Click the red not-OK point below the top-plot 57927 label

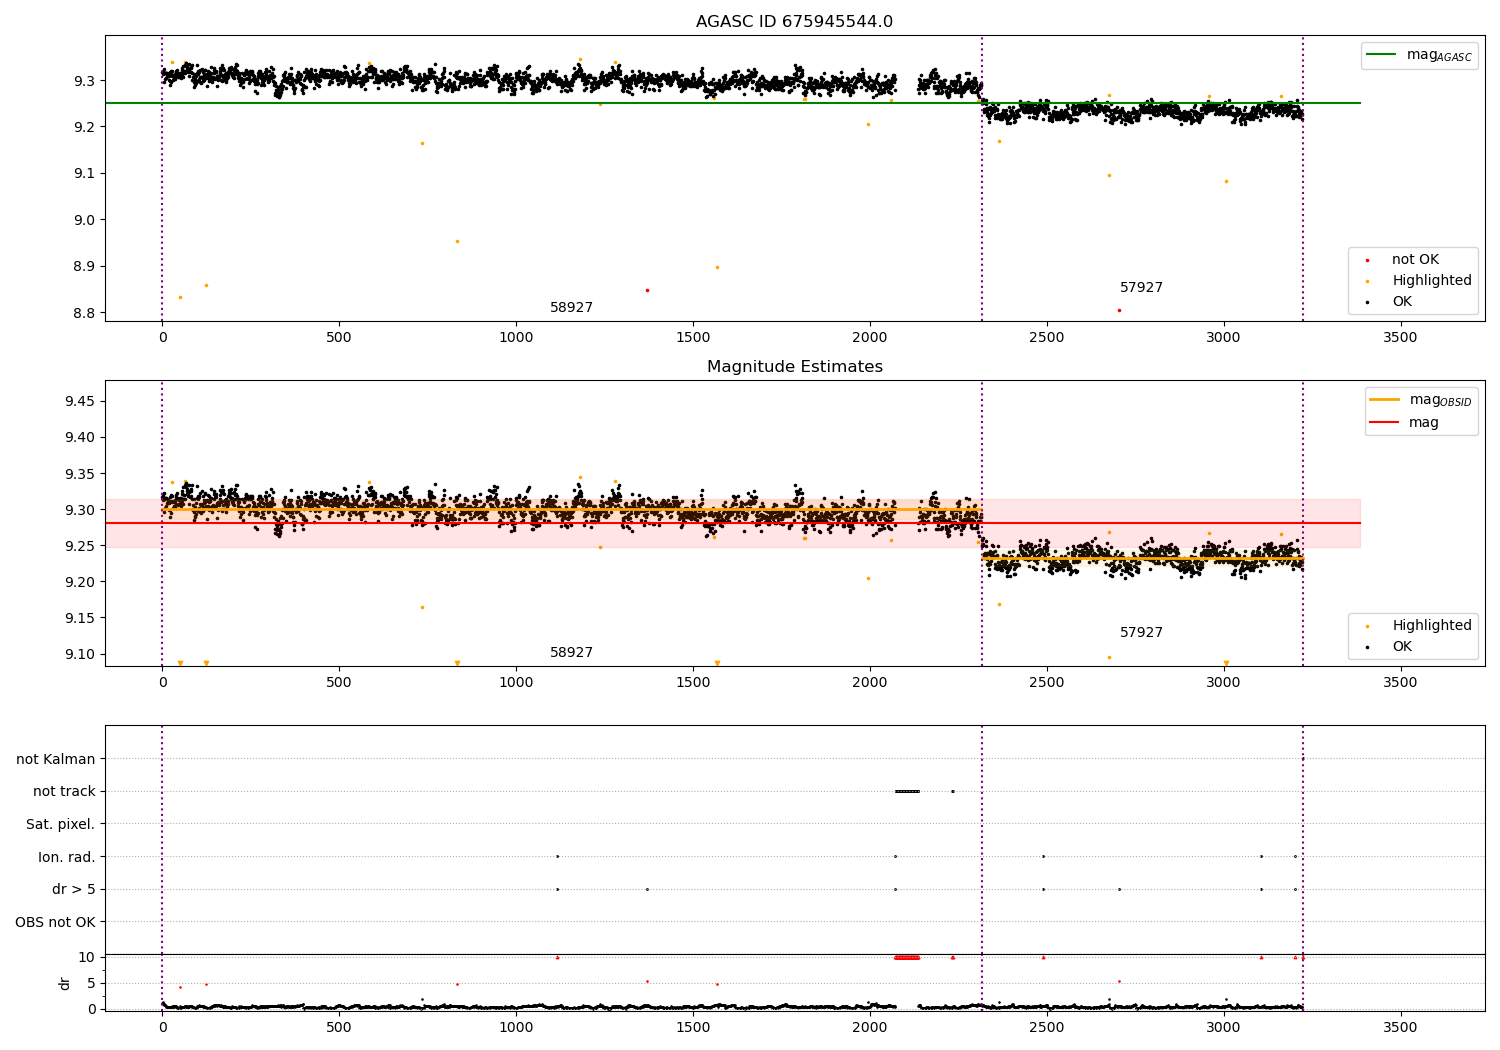click(1119, 310)
